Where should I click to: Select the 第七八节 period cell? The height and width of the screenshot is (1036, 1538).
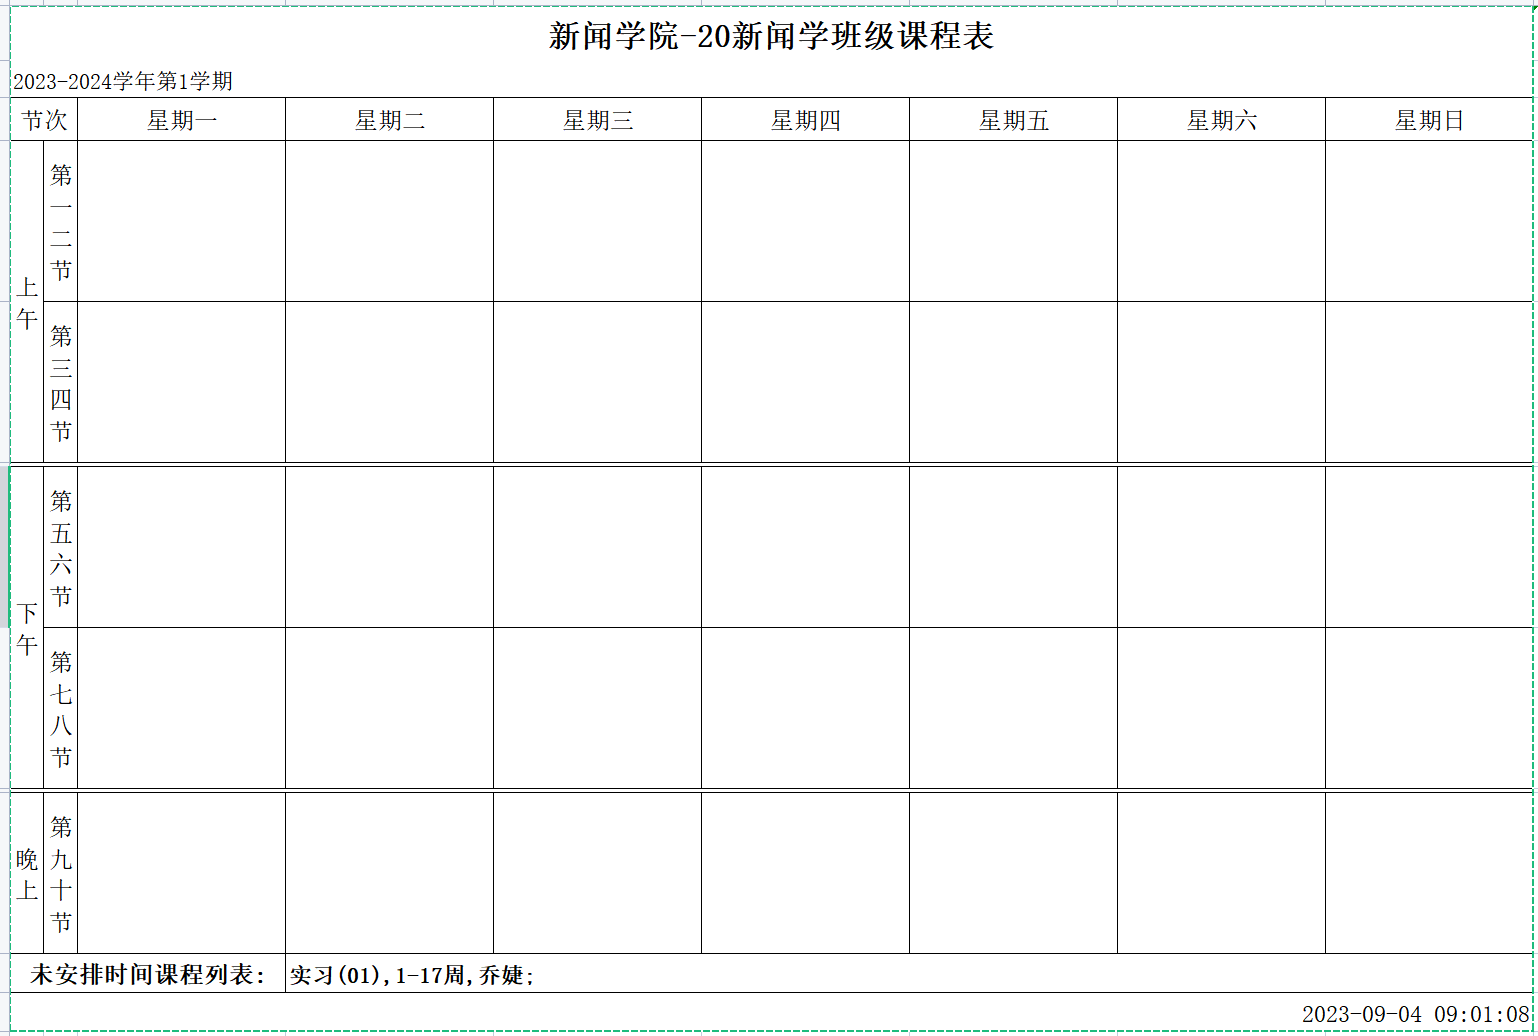61,708
